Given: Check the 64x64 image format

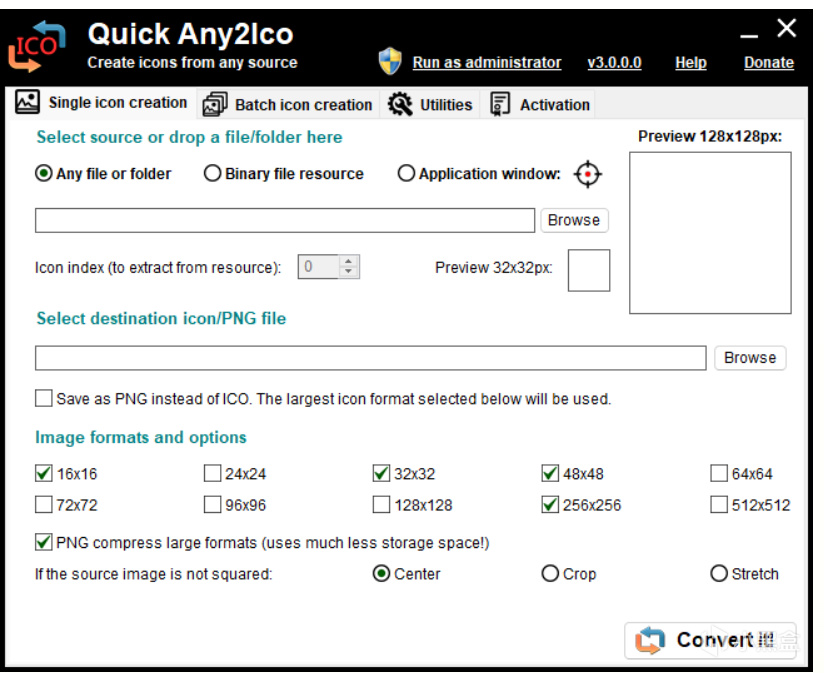Looking at the screenshot, I should pyautogui.click(x=719, y=474).
